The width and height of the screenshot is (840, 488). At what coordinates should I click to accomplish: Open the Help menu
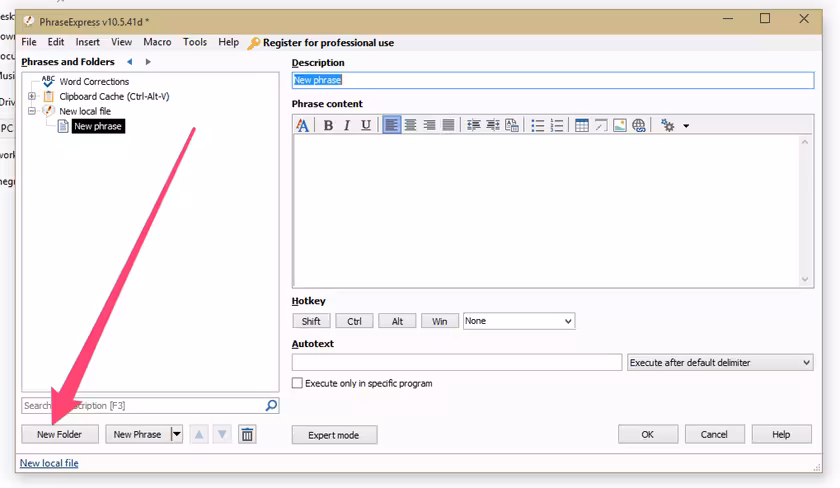tap(228, 42)
